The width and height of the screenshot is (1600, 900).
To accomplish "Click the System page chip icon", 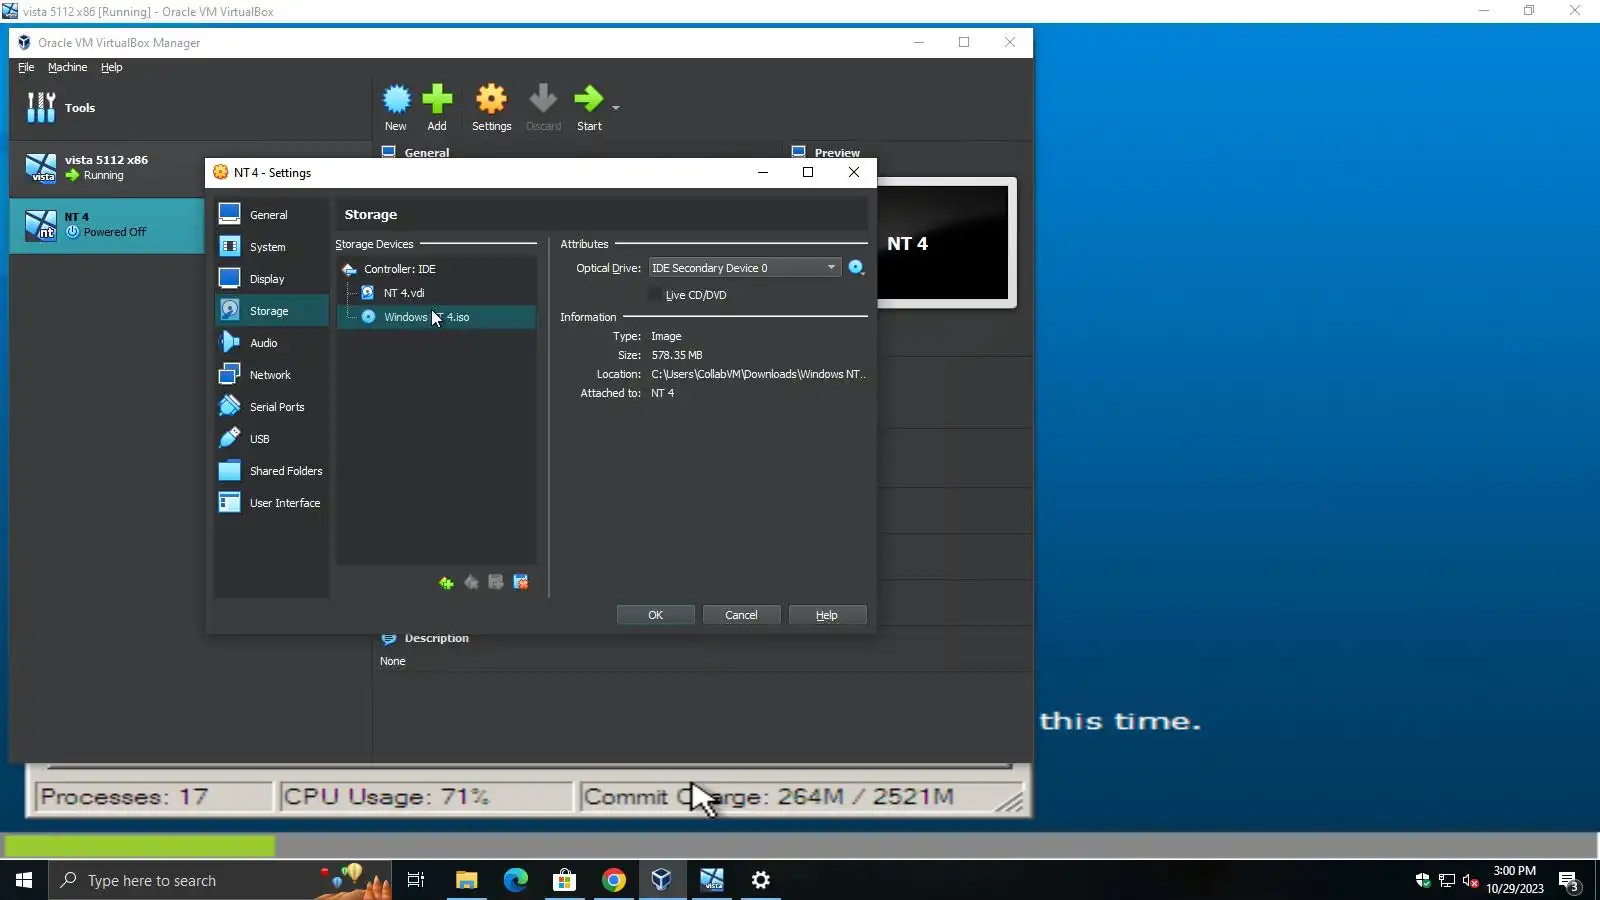I will click(229, 246).
